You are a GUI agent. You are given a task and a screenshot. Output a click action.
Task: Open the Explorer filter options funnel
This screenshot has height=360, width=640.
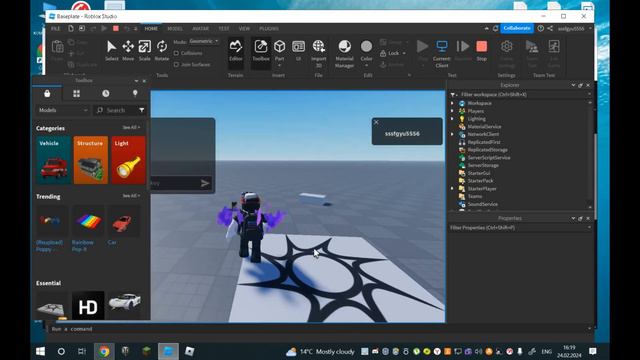pos(453,95)
